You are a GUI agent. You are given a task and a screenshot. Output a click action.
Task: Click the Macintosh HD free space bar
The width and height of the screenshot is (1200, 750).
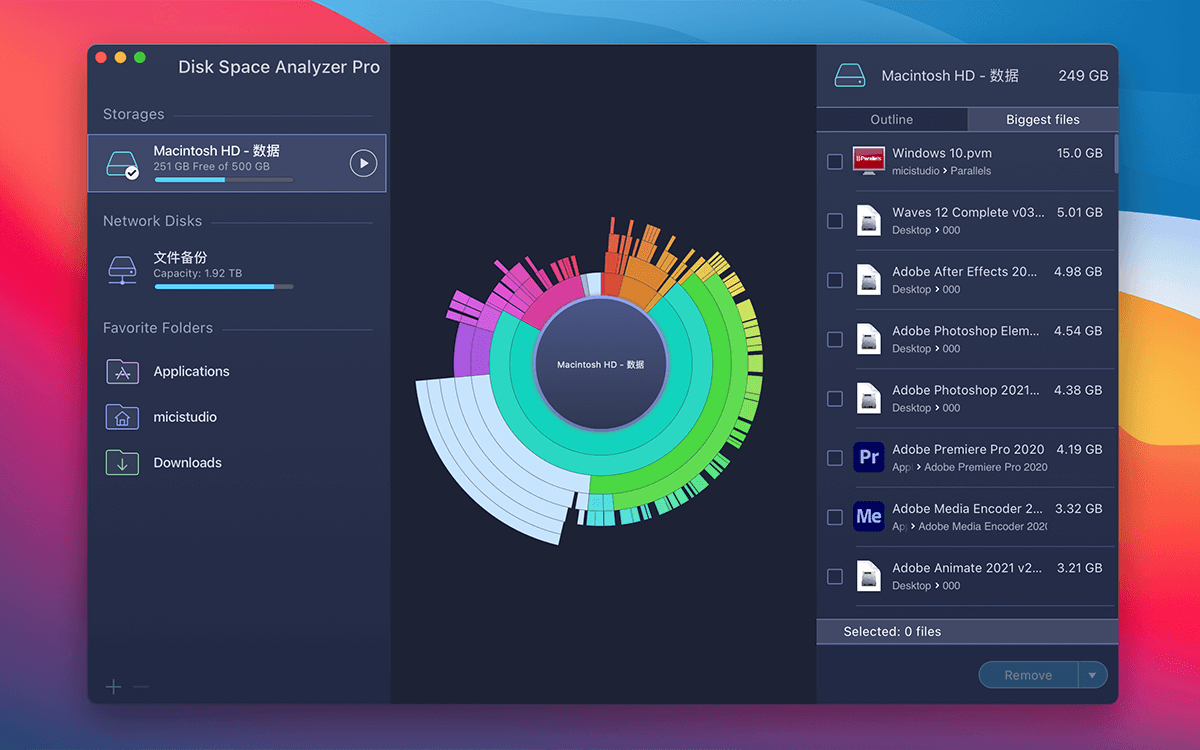click(224, 180)
